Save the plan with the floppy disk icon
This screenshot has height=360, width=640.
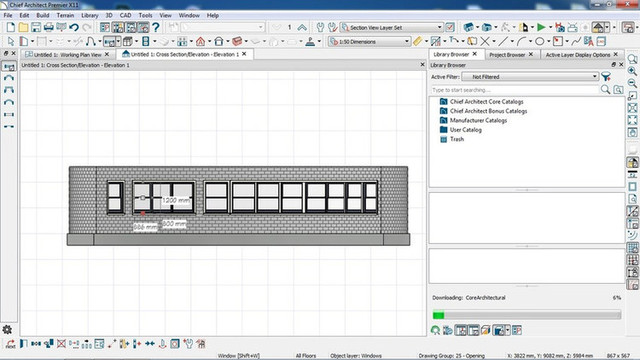coord(36,27)
